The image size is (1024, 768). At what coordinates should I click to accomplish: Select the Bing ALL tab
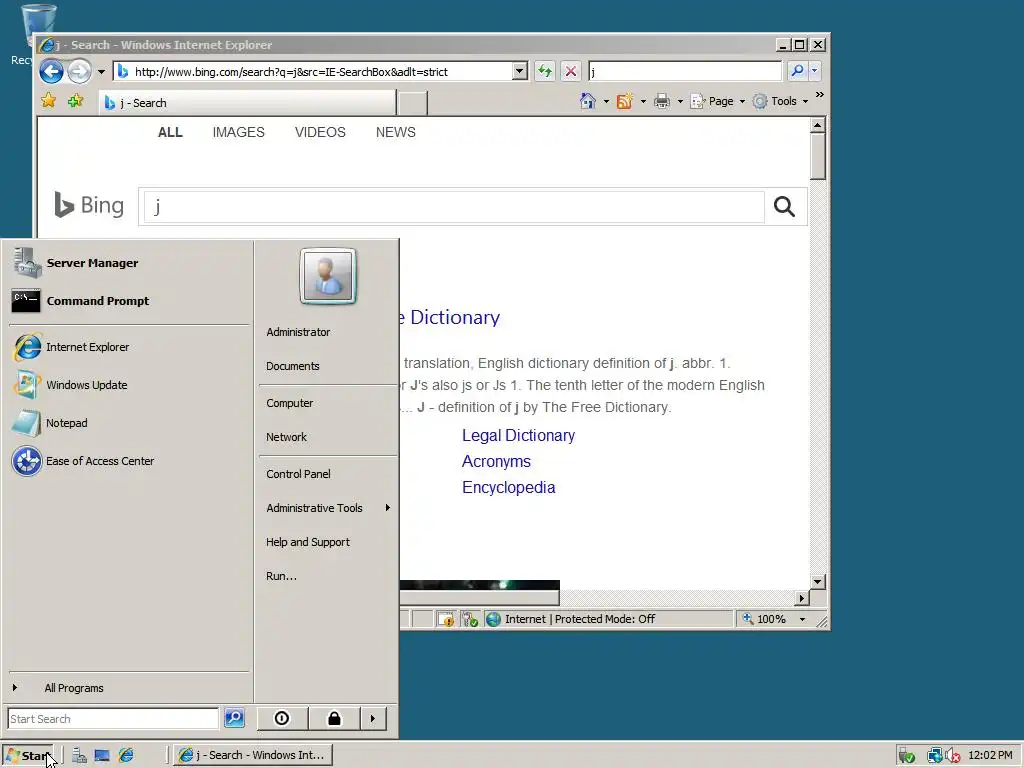[170, 132]
